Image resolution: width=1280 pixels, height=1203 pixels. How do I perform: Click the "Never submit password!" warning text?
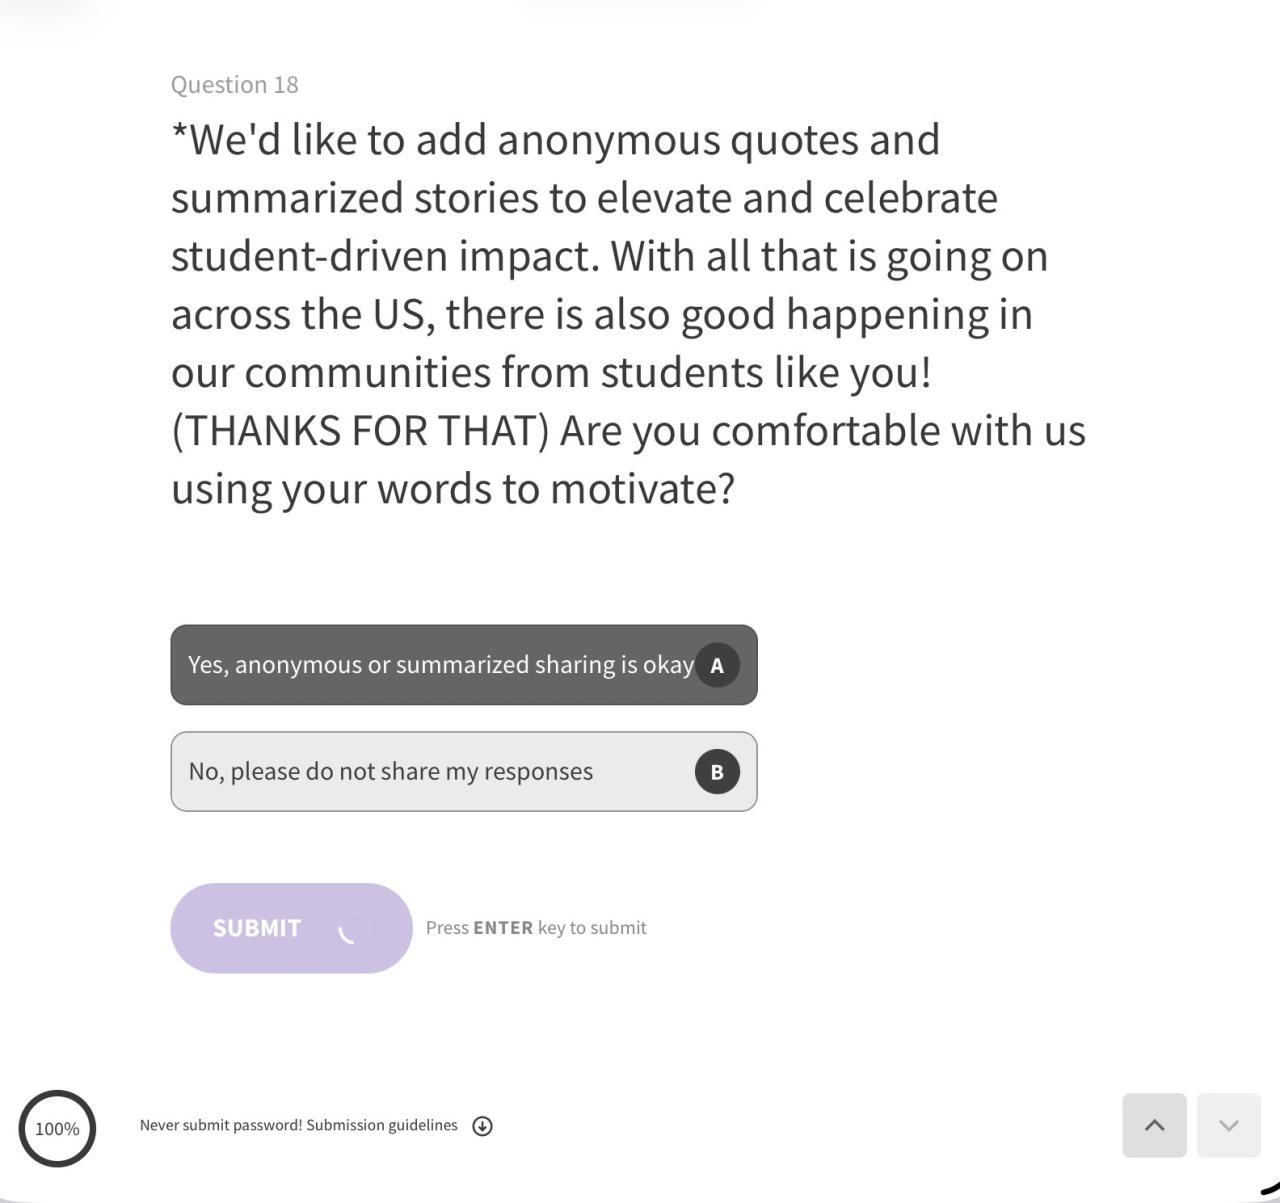coord(221,1125)
